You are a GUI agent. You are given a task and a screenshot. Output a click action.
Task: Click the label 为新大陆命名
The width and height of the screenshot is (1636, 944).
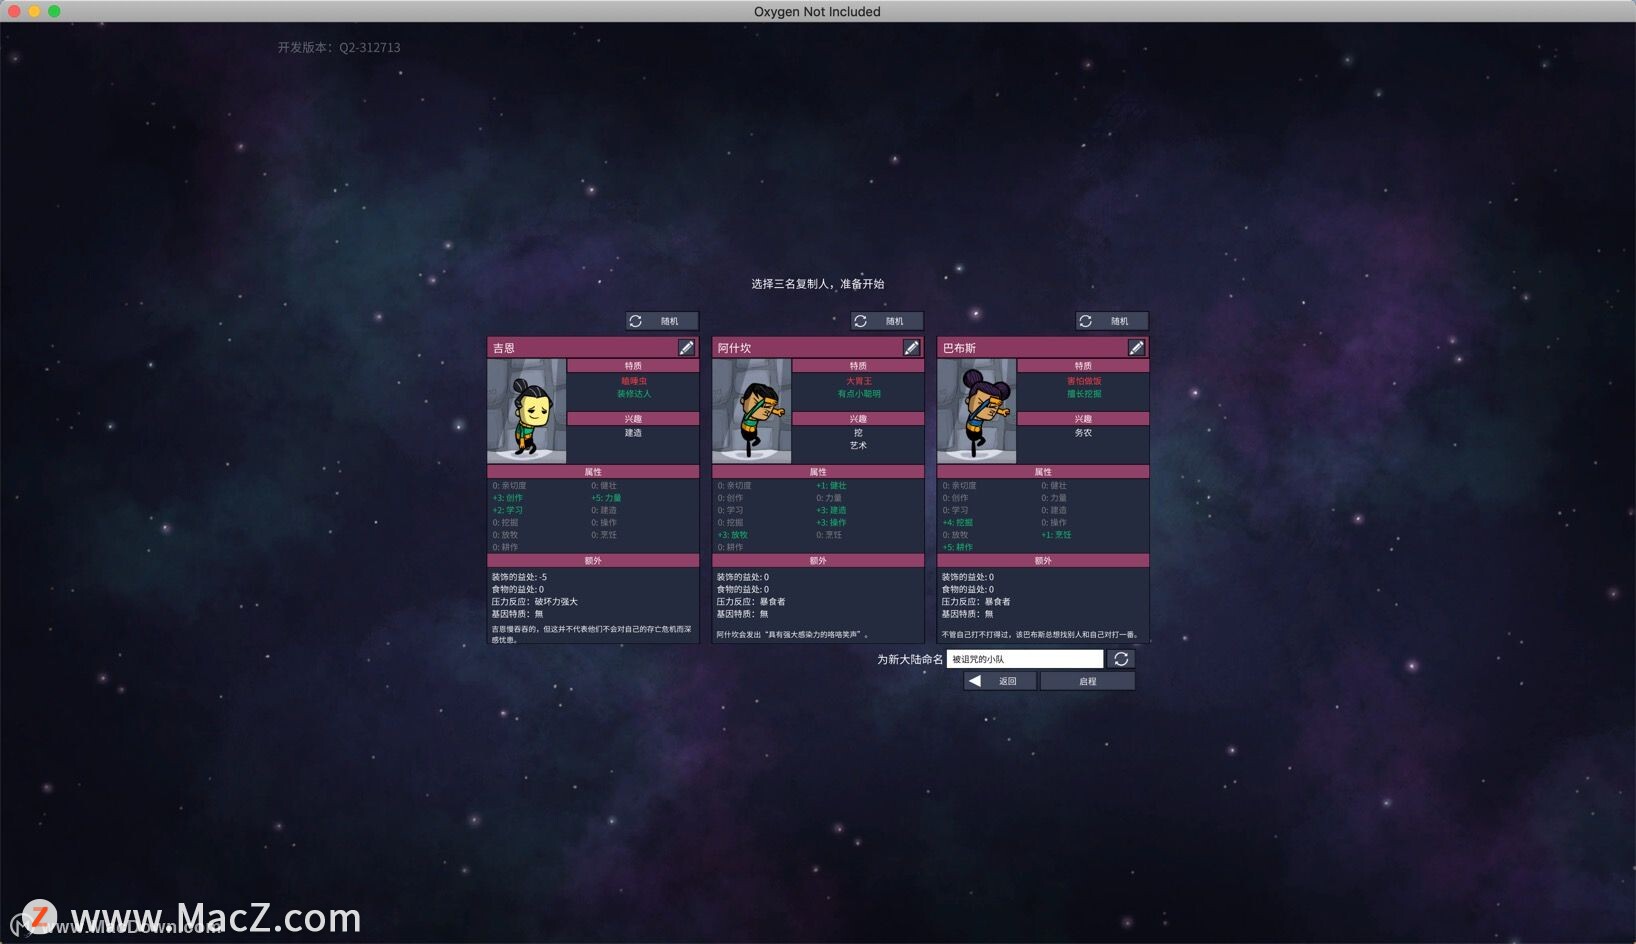tap(910, 659)
